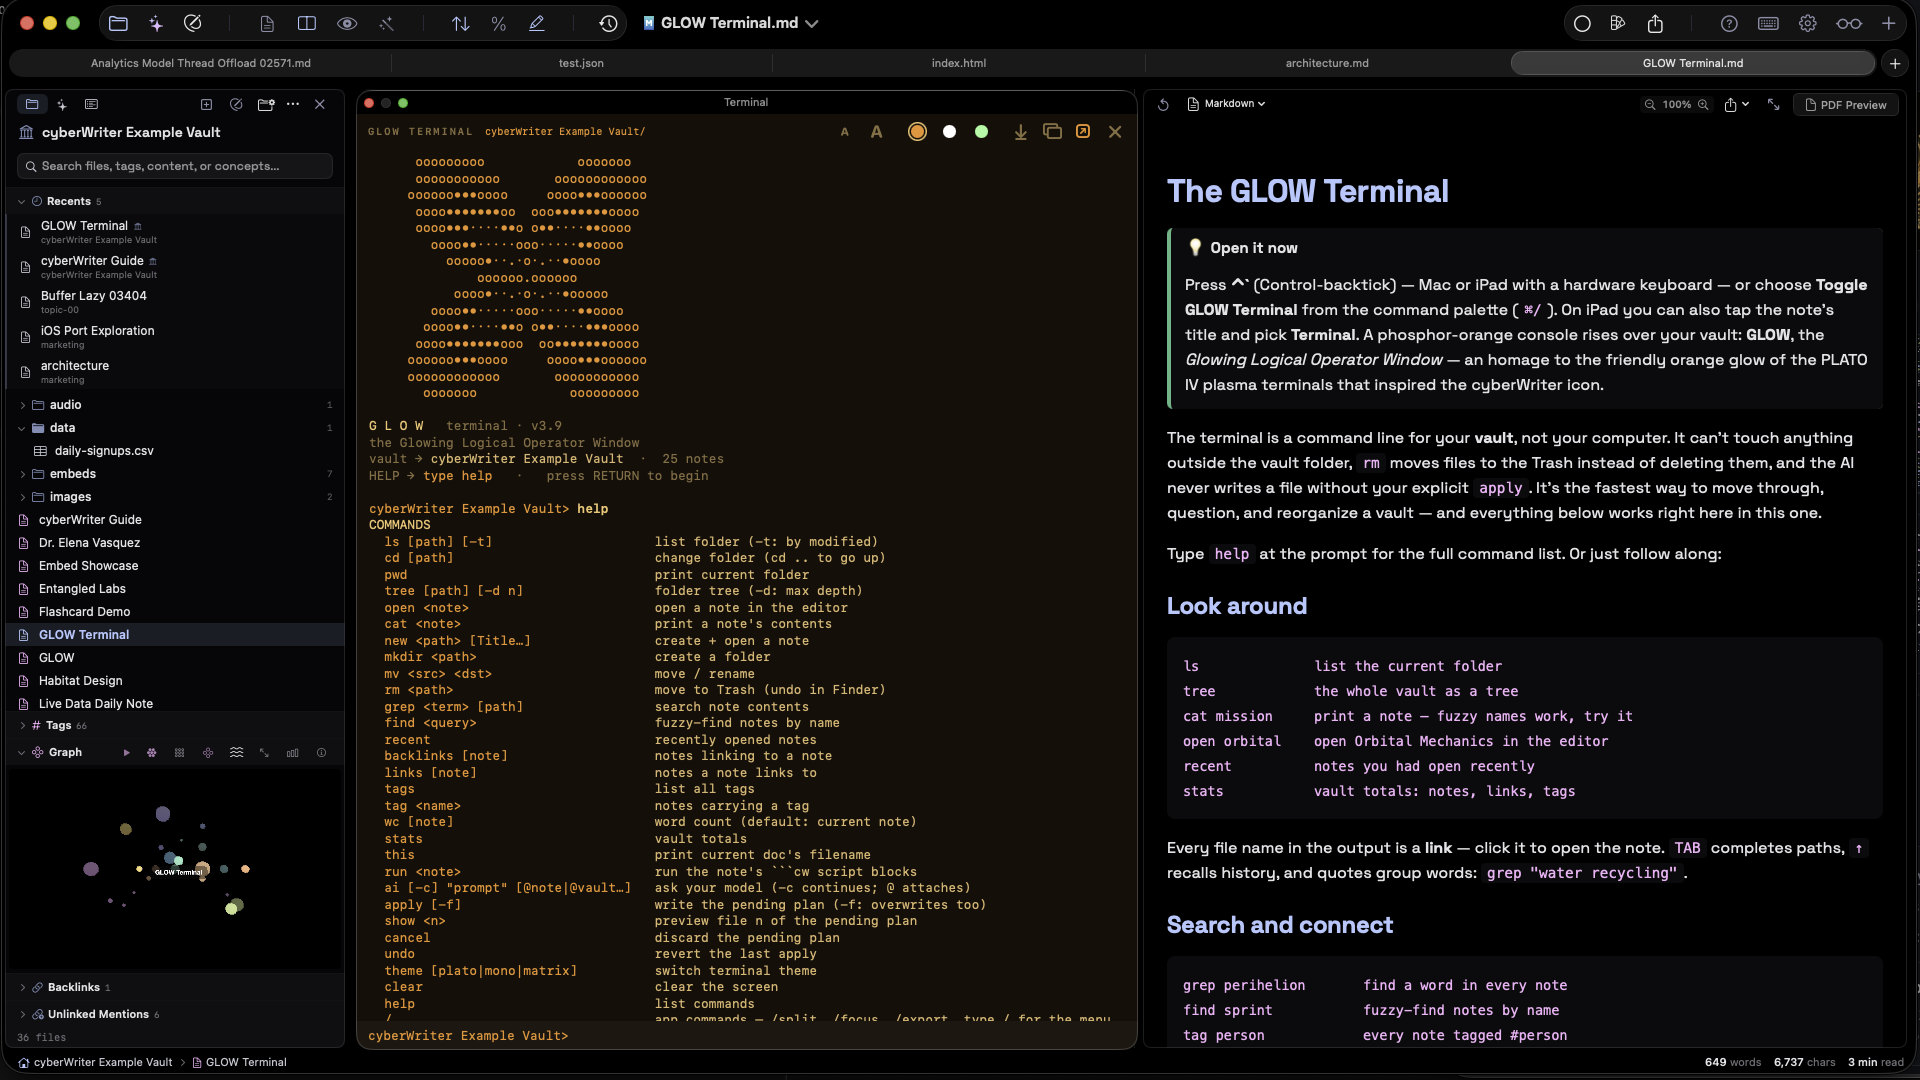The image size is (1920, 1080).
Task: Expand the audio folder
Action: click(x=22, y=405)
